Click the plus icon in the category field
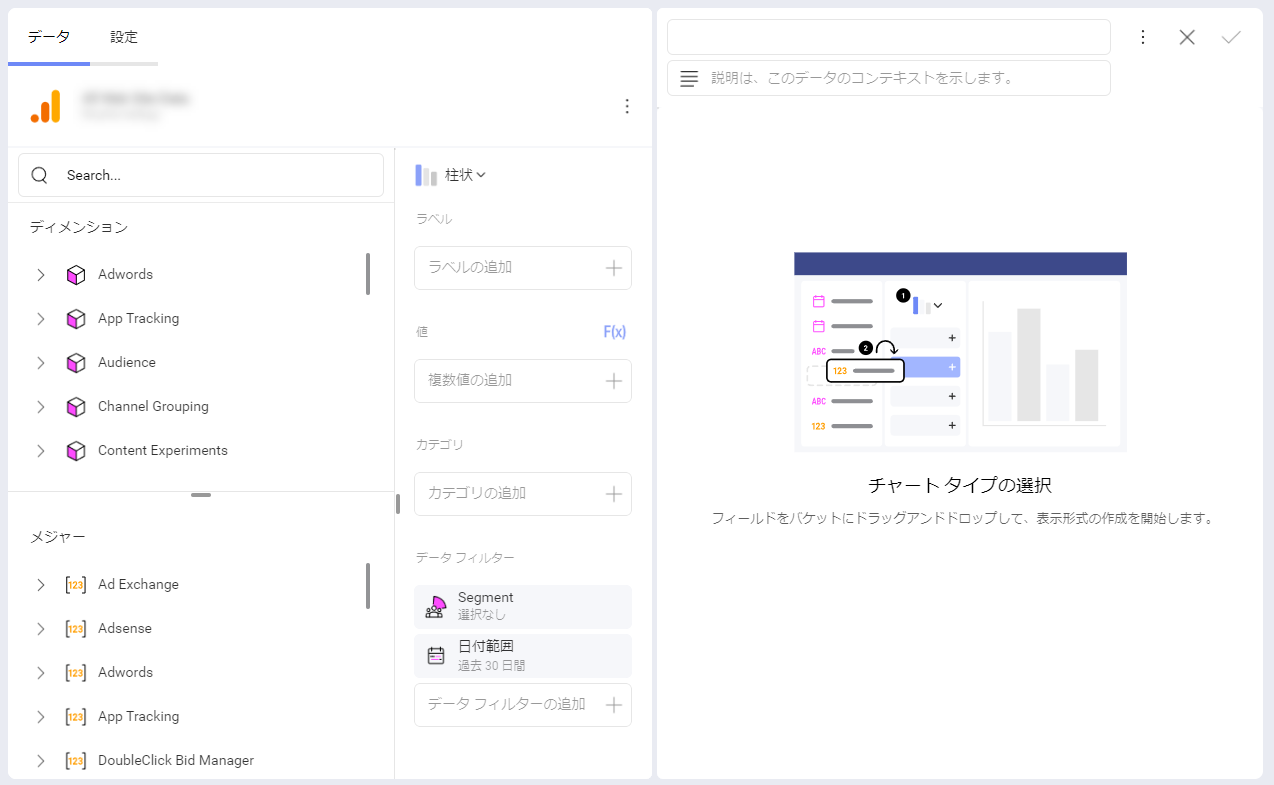The height and width of the screenshot is (785, 1274). 614,494
